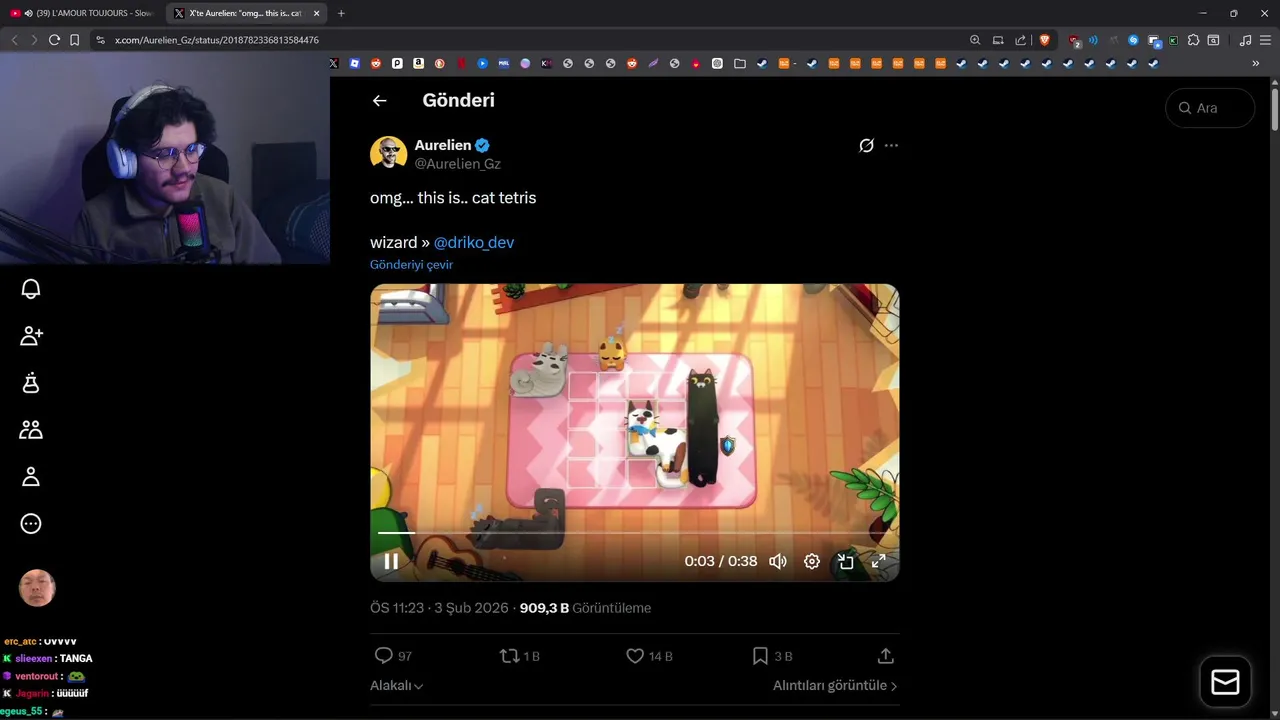Expand the Alakalı sort dropdown
The image size is (1280, 720).
(397, 685)
